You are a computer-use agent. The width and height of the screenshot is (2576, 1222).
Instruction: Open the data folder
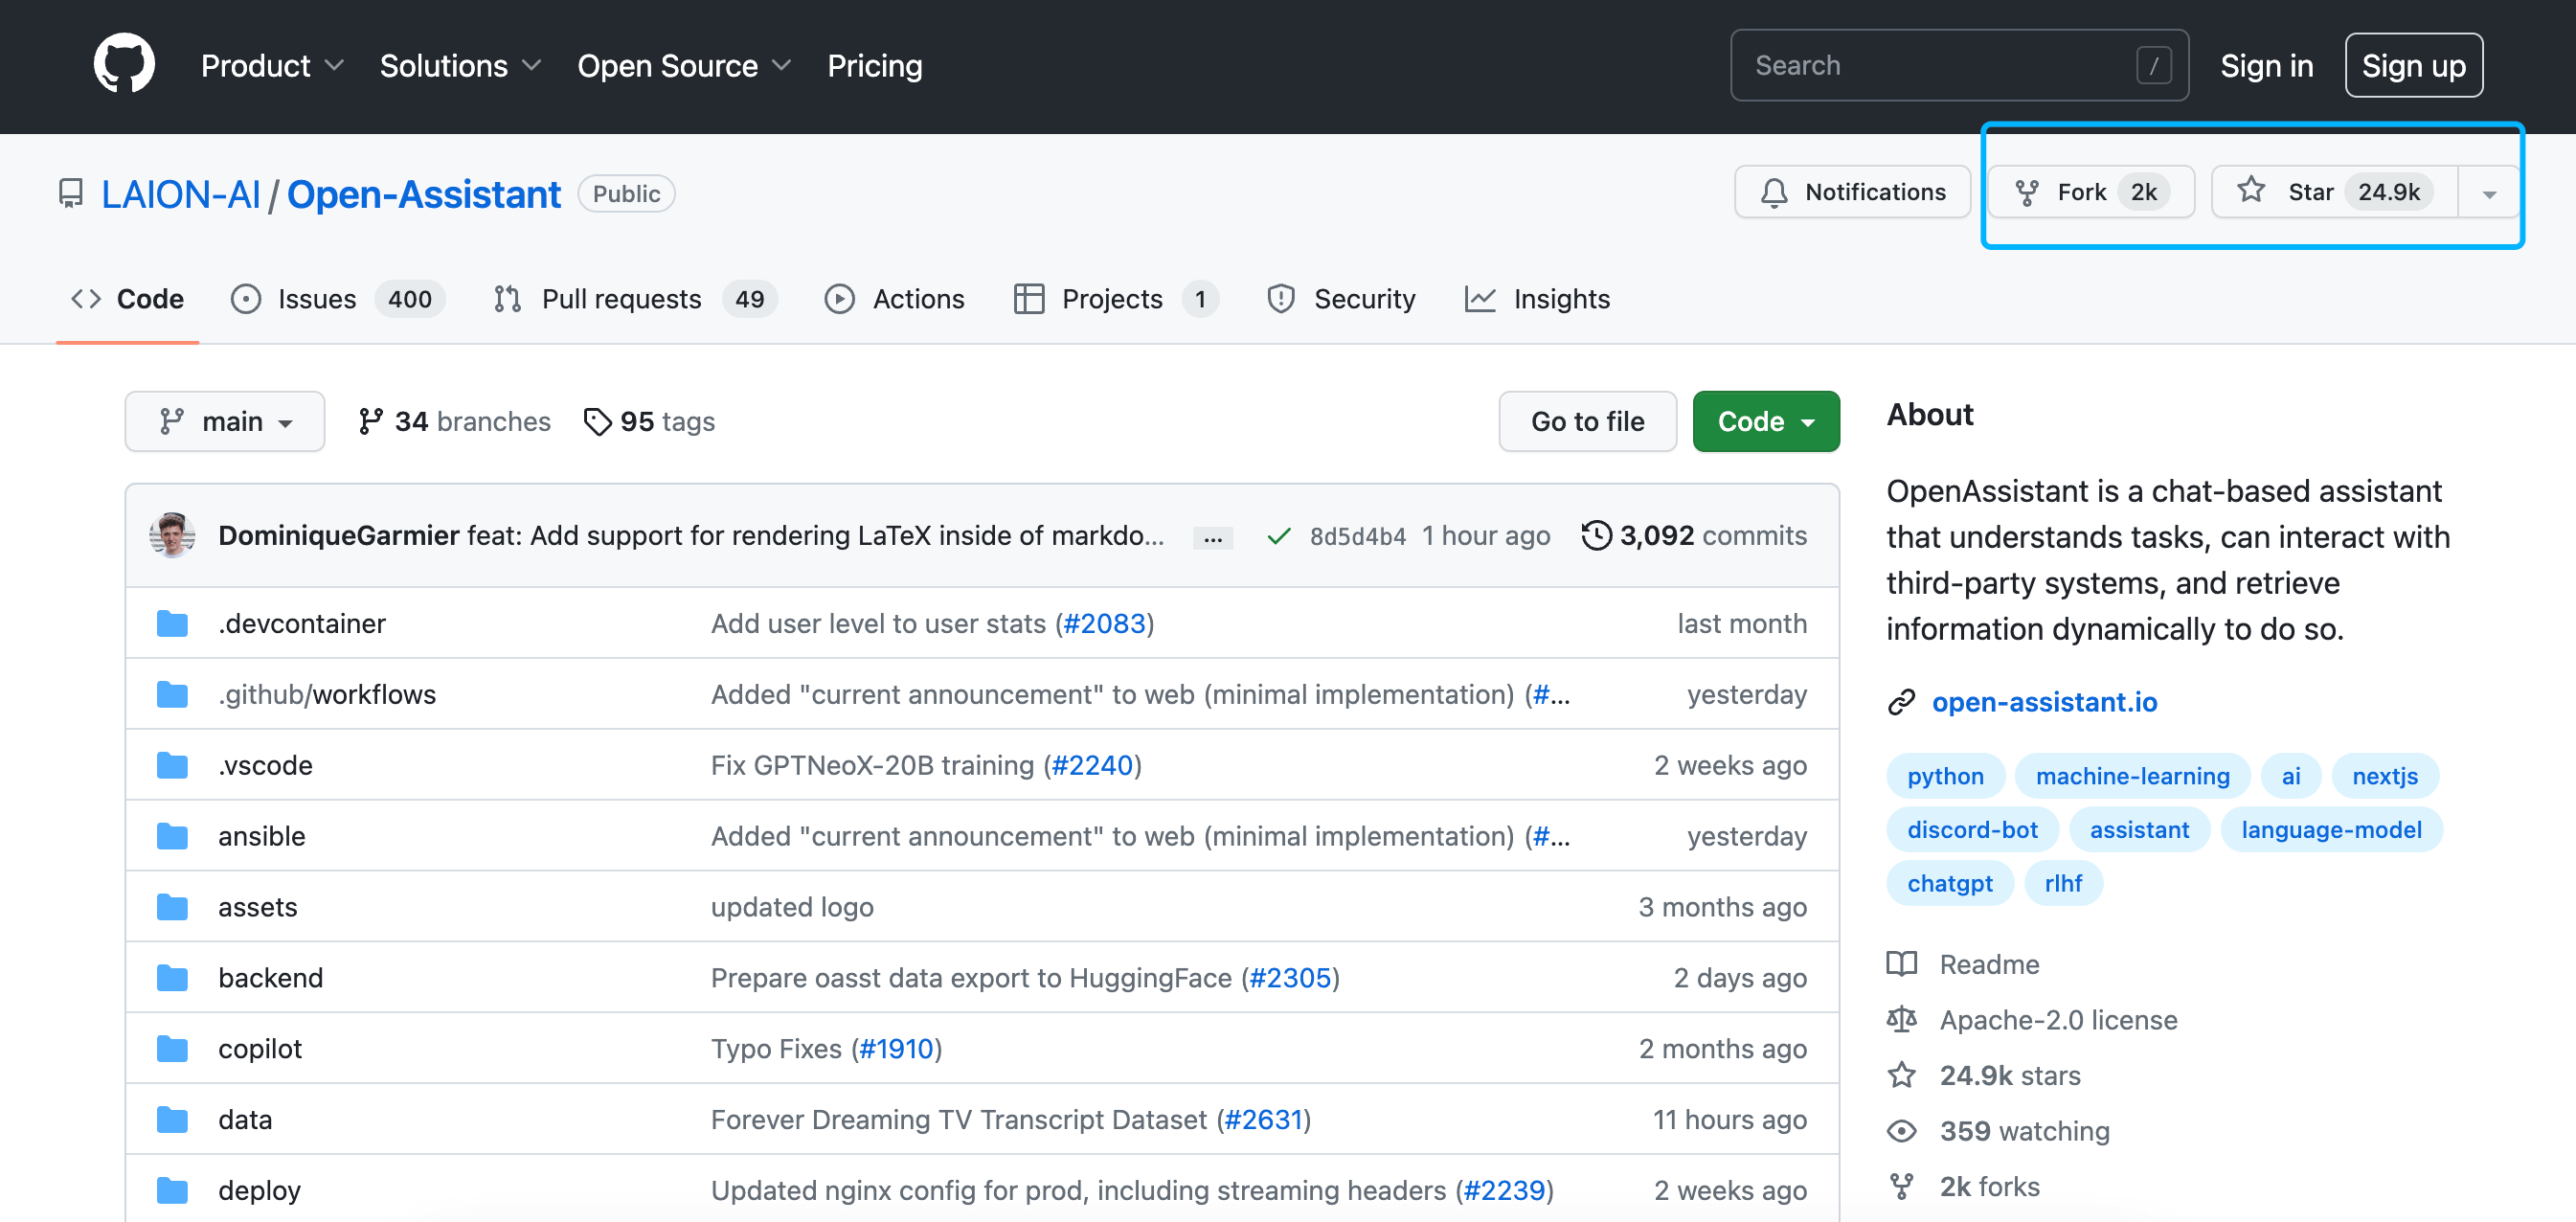click(245, 1119)
